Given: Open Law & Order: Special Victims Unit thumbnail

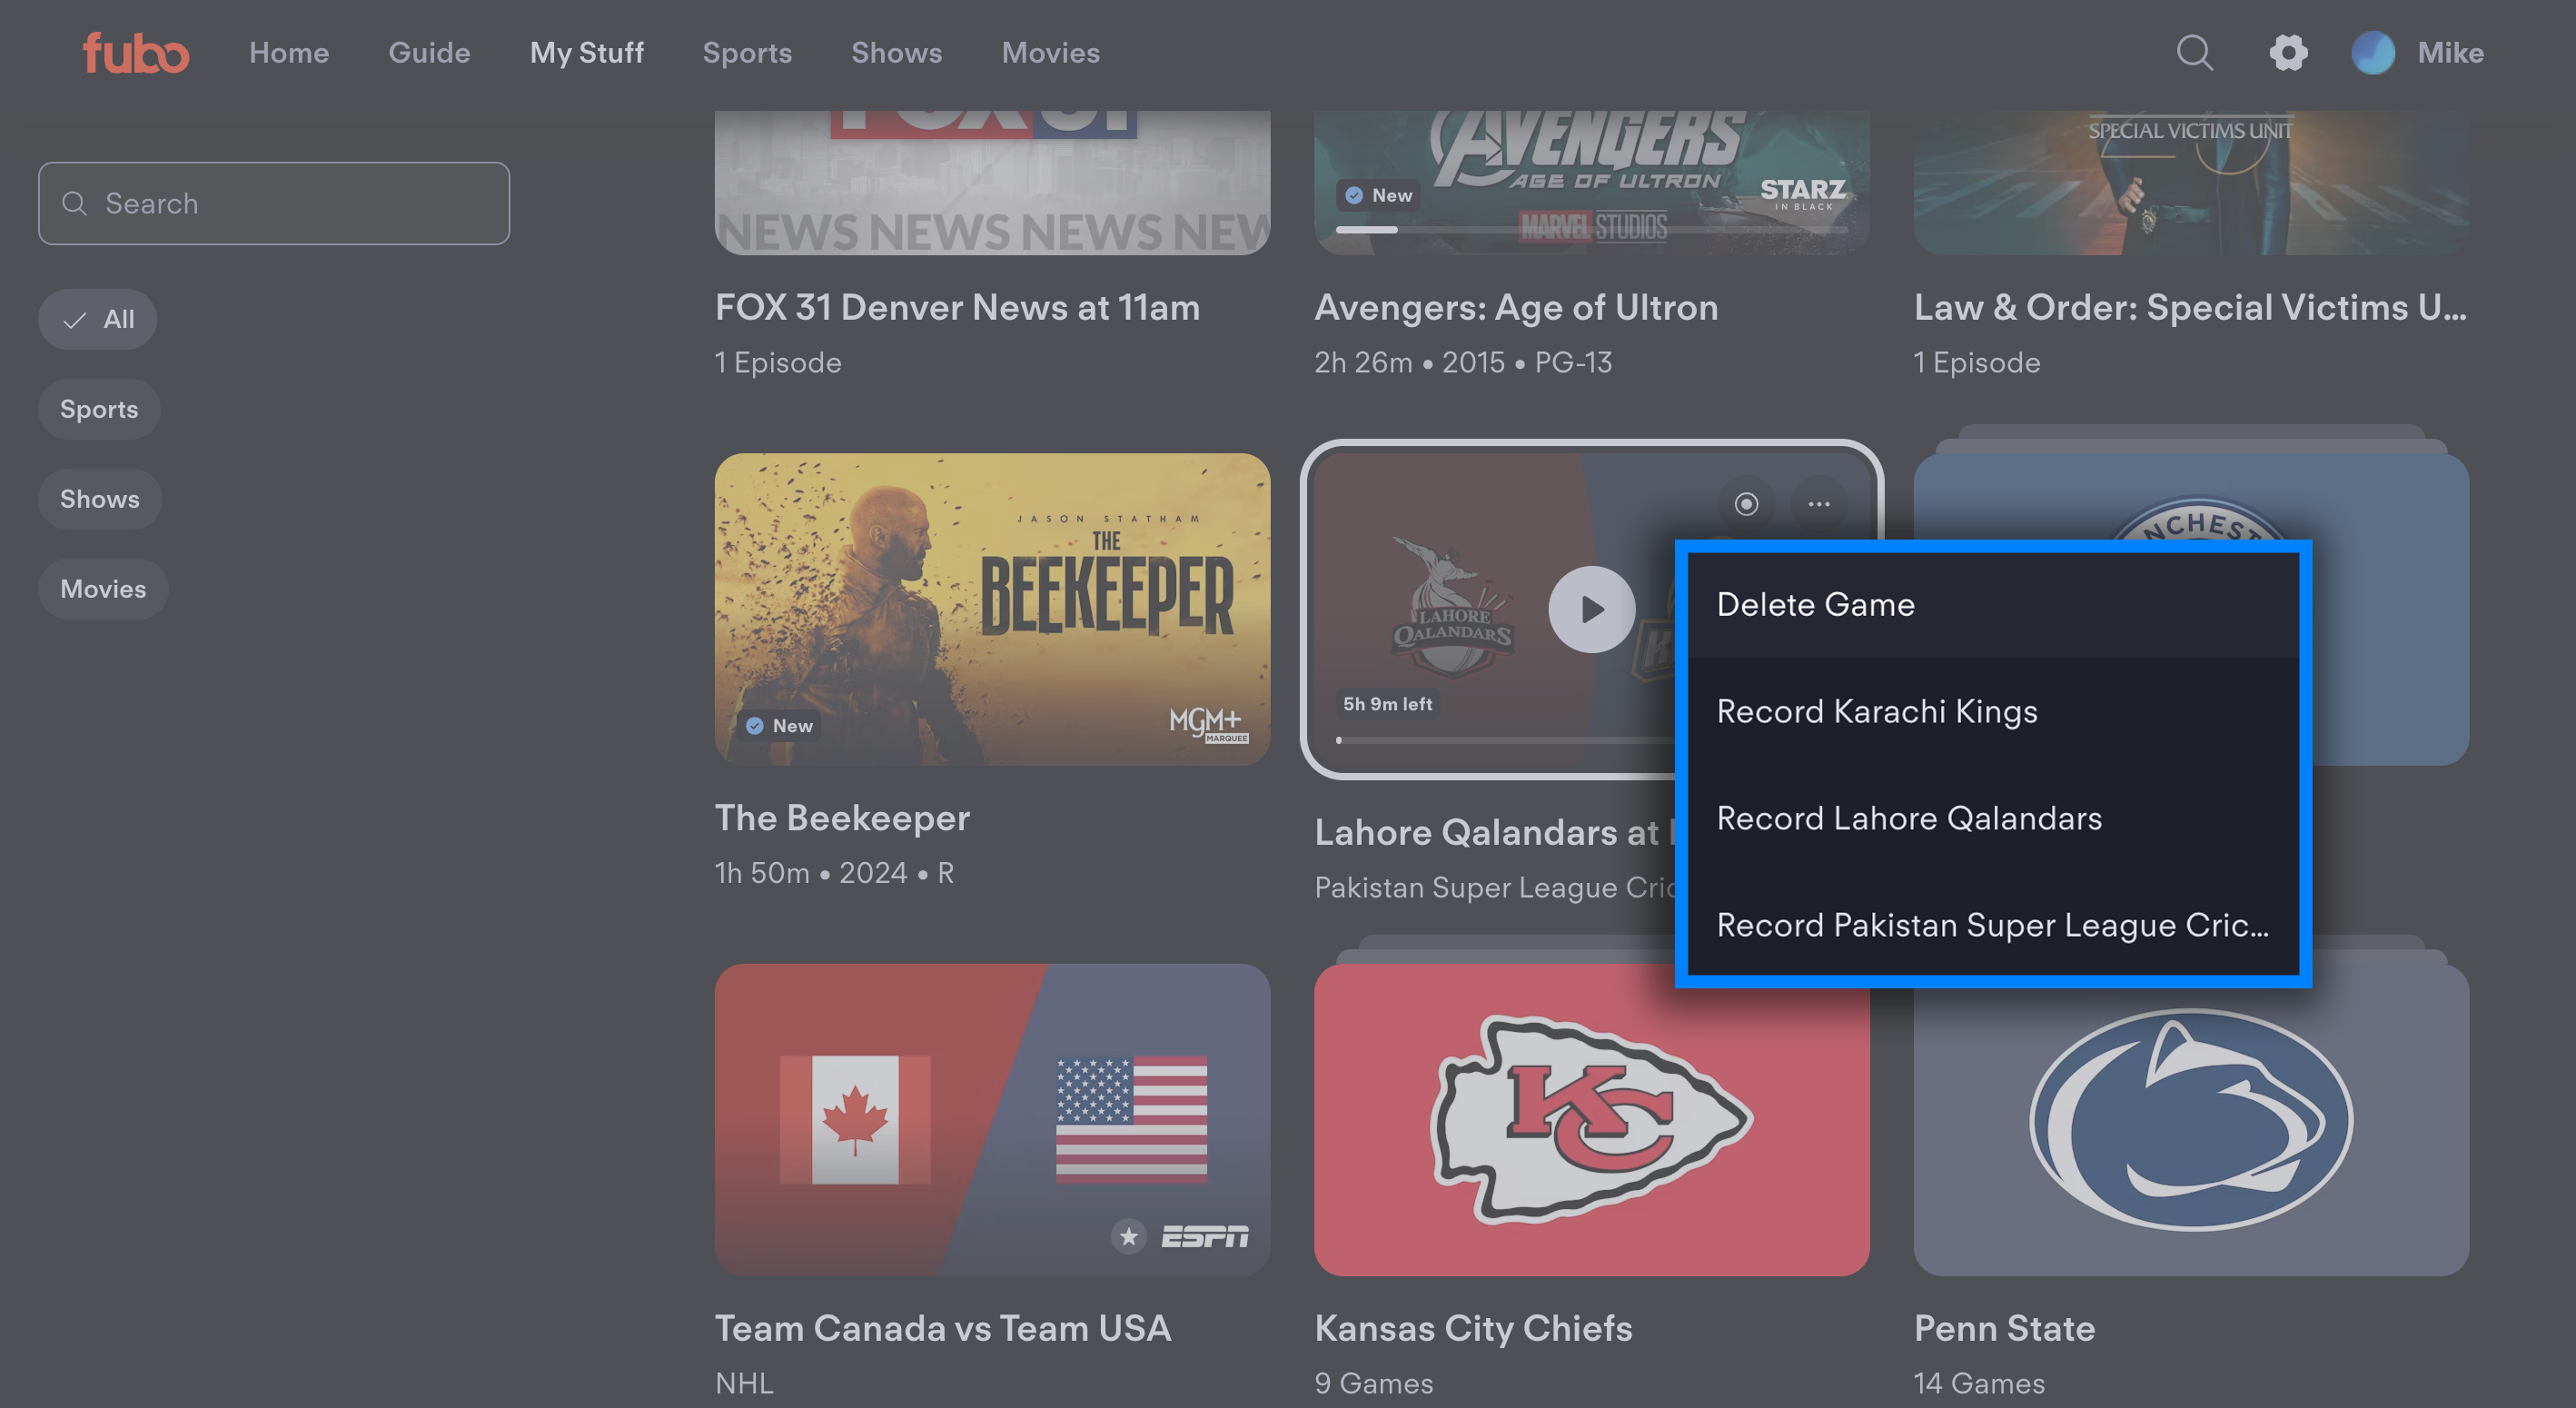Looking at the screenshot, I should click(x=2191, y=182).
